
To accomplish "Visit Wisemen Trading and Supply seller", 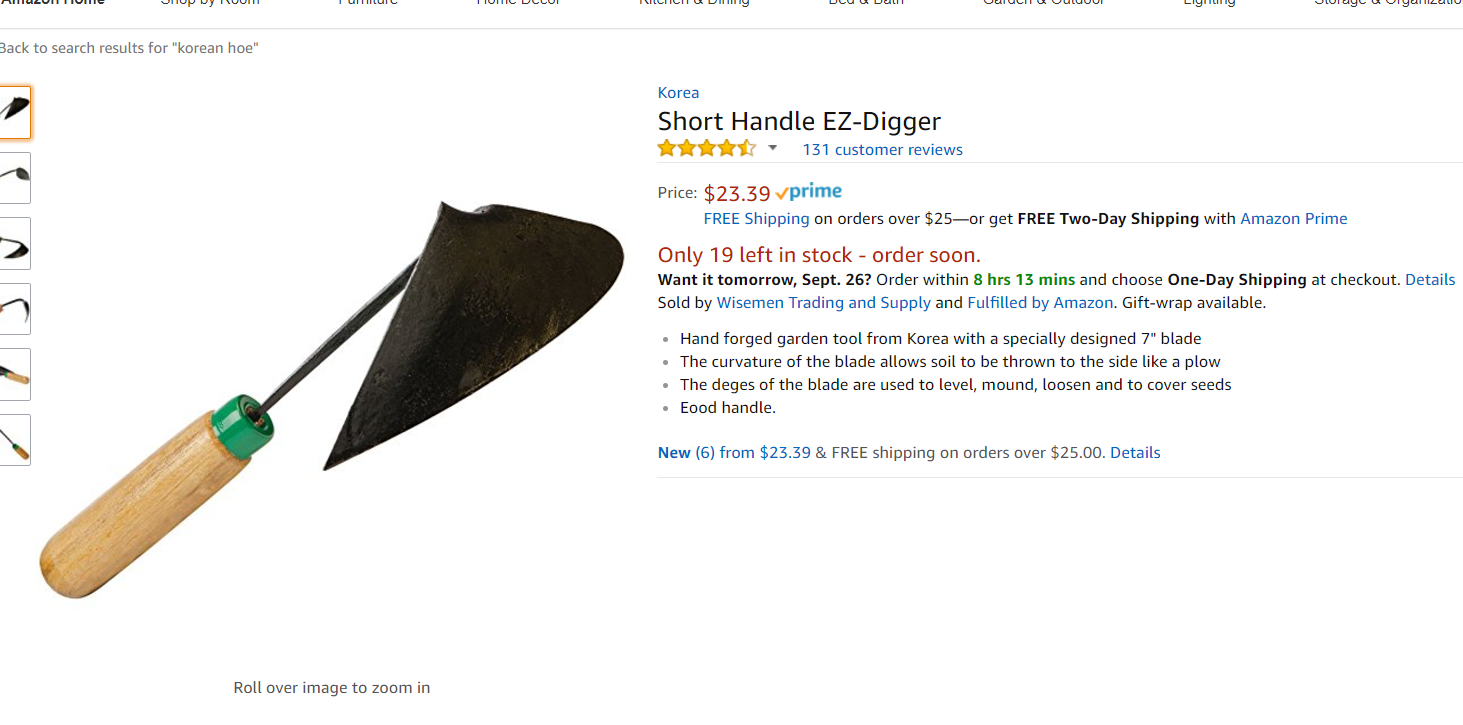I will pyautogui.click(x=823, y=303).
